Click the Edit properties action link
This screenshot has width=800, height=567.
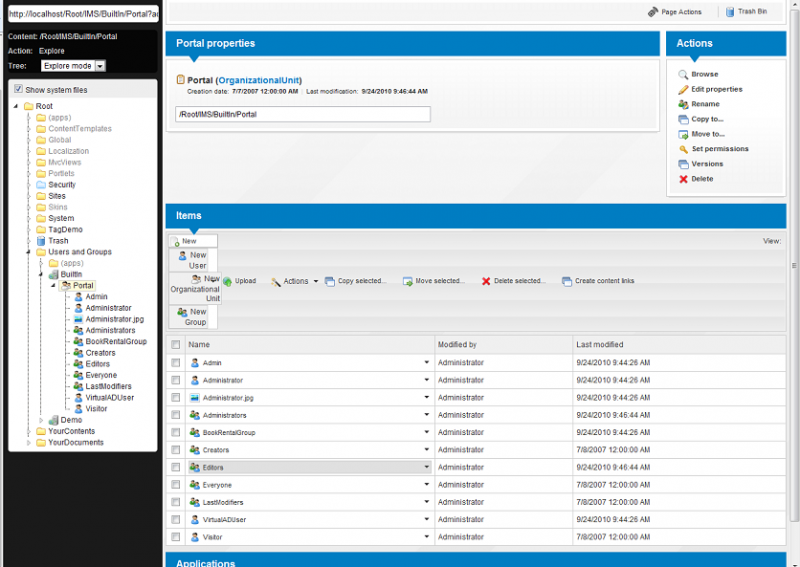(717, 89)
